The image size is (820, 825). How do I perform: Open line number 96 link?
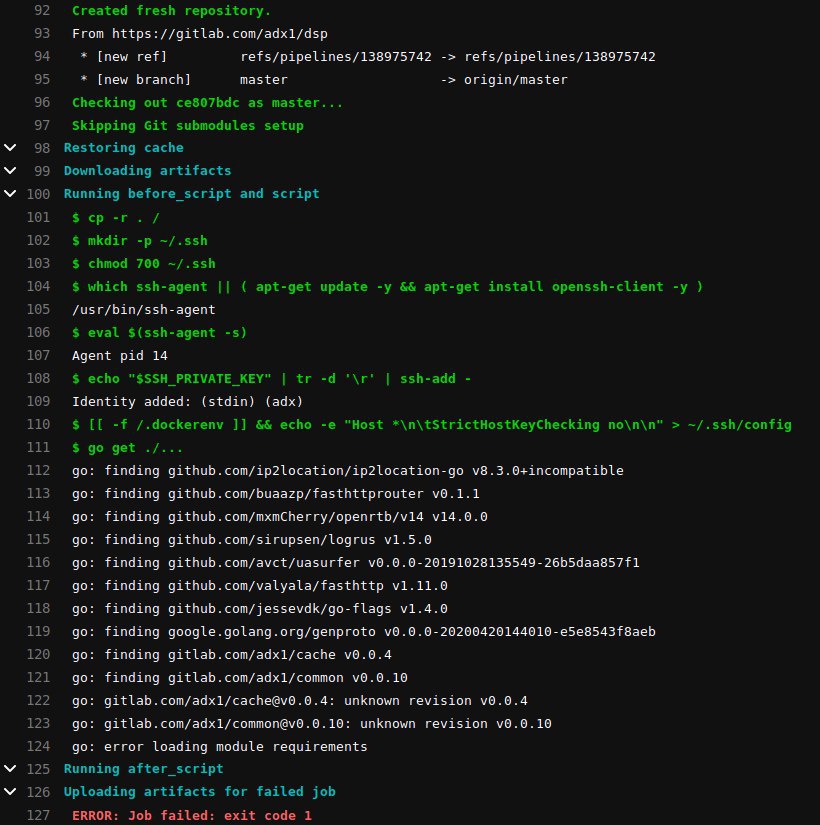[x=42, y=103]
